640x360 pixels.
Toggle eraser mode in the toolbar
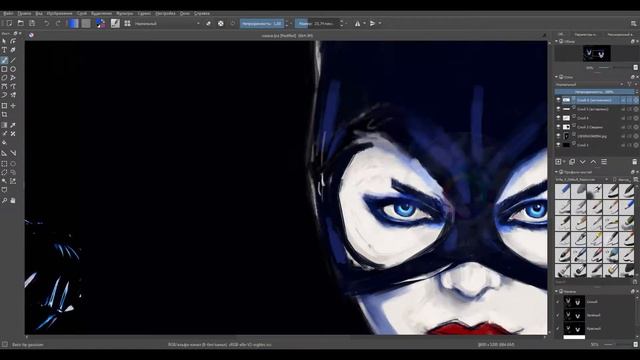click(x=208, y=23)
